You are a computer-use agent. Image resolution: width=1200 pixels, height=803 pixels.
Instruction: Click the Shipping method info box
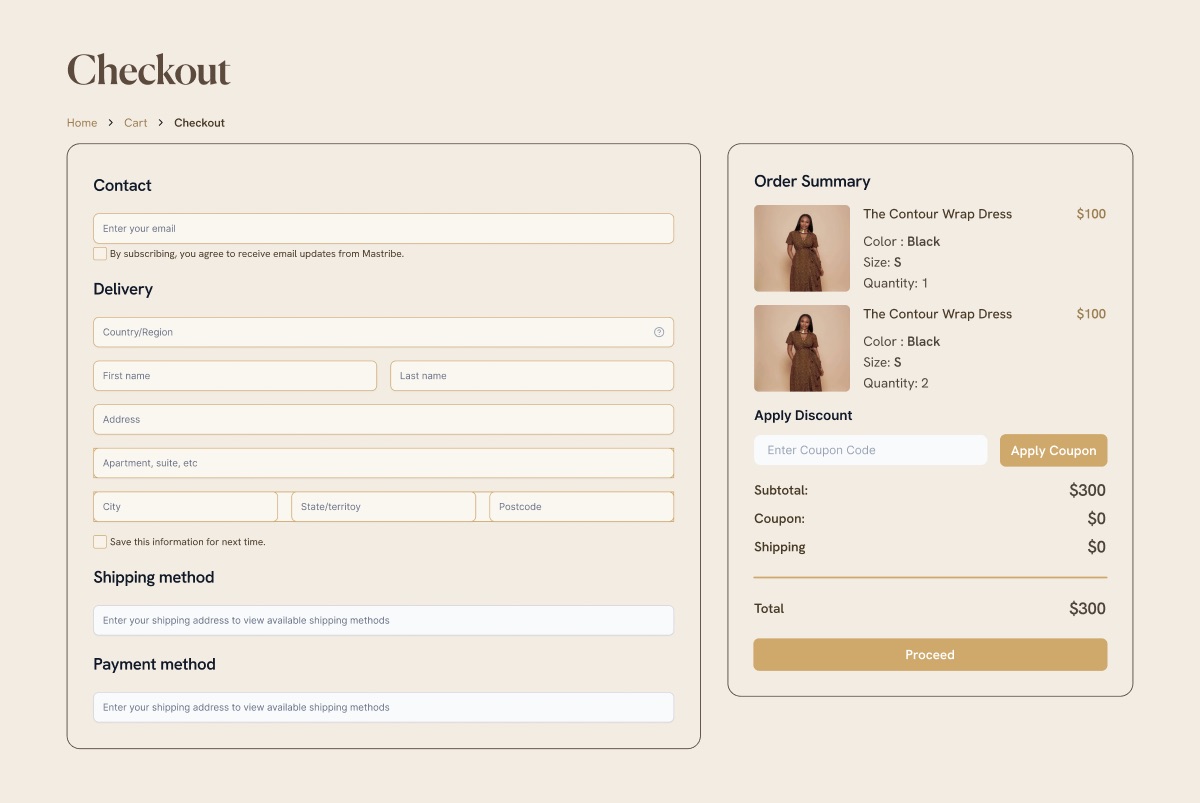click(x=383, y=620)
